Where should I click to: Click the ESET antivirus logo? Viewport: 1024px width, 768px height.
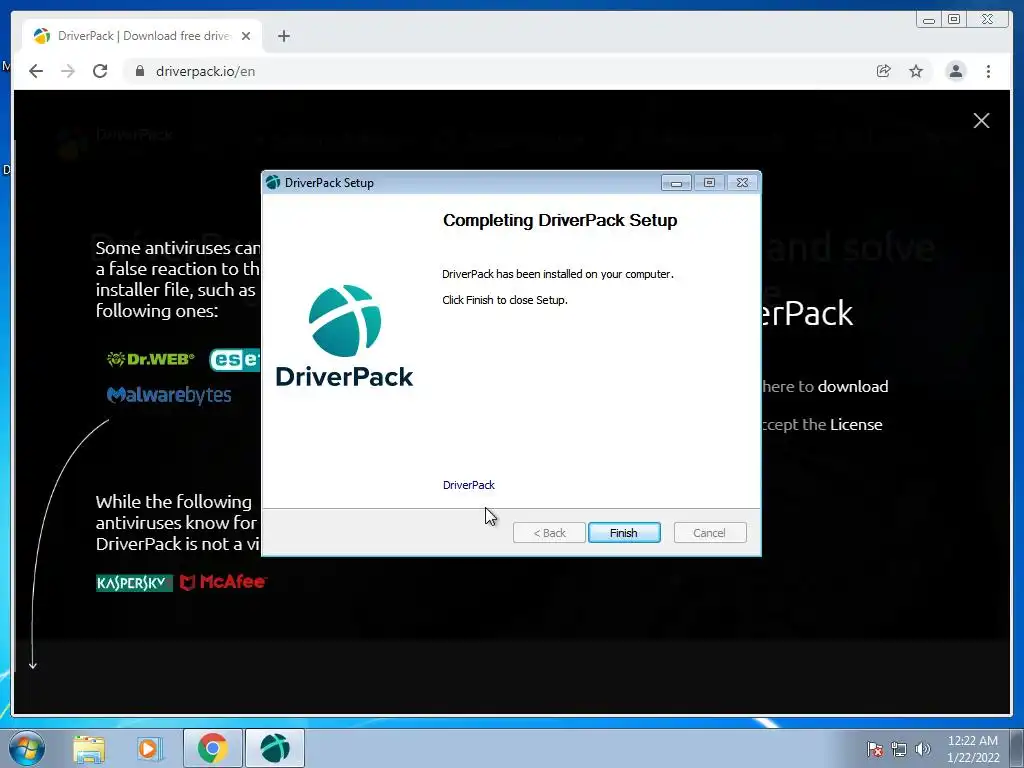point(234,360)
